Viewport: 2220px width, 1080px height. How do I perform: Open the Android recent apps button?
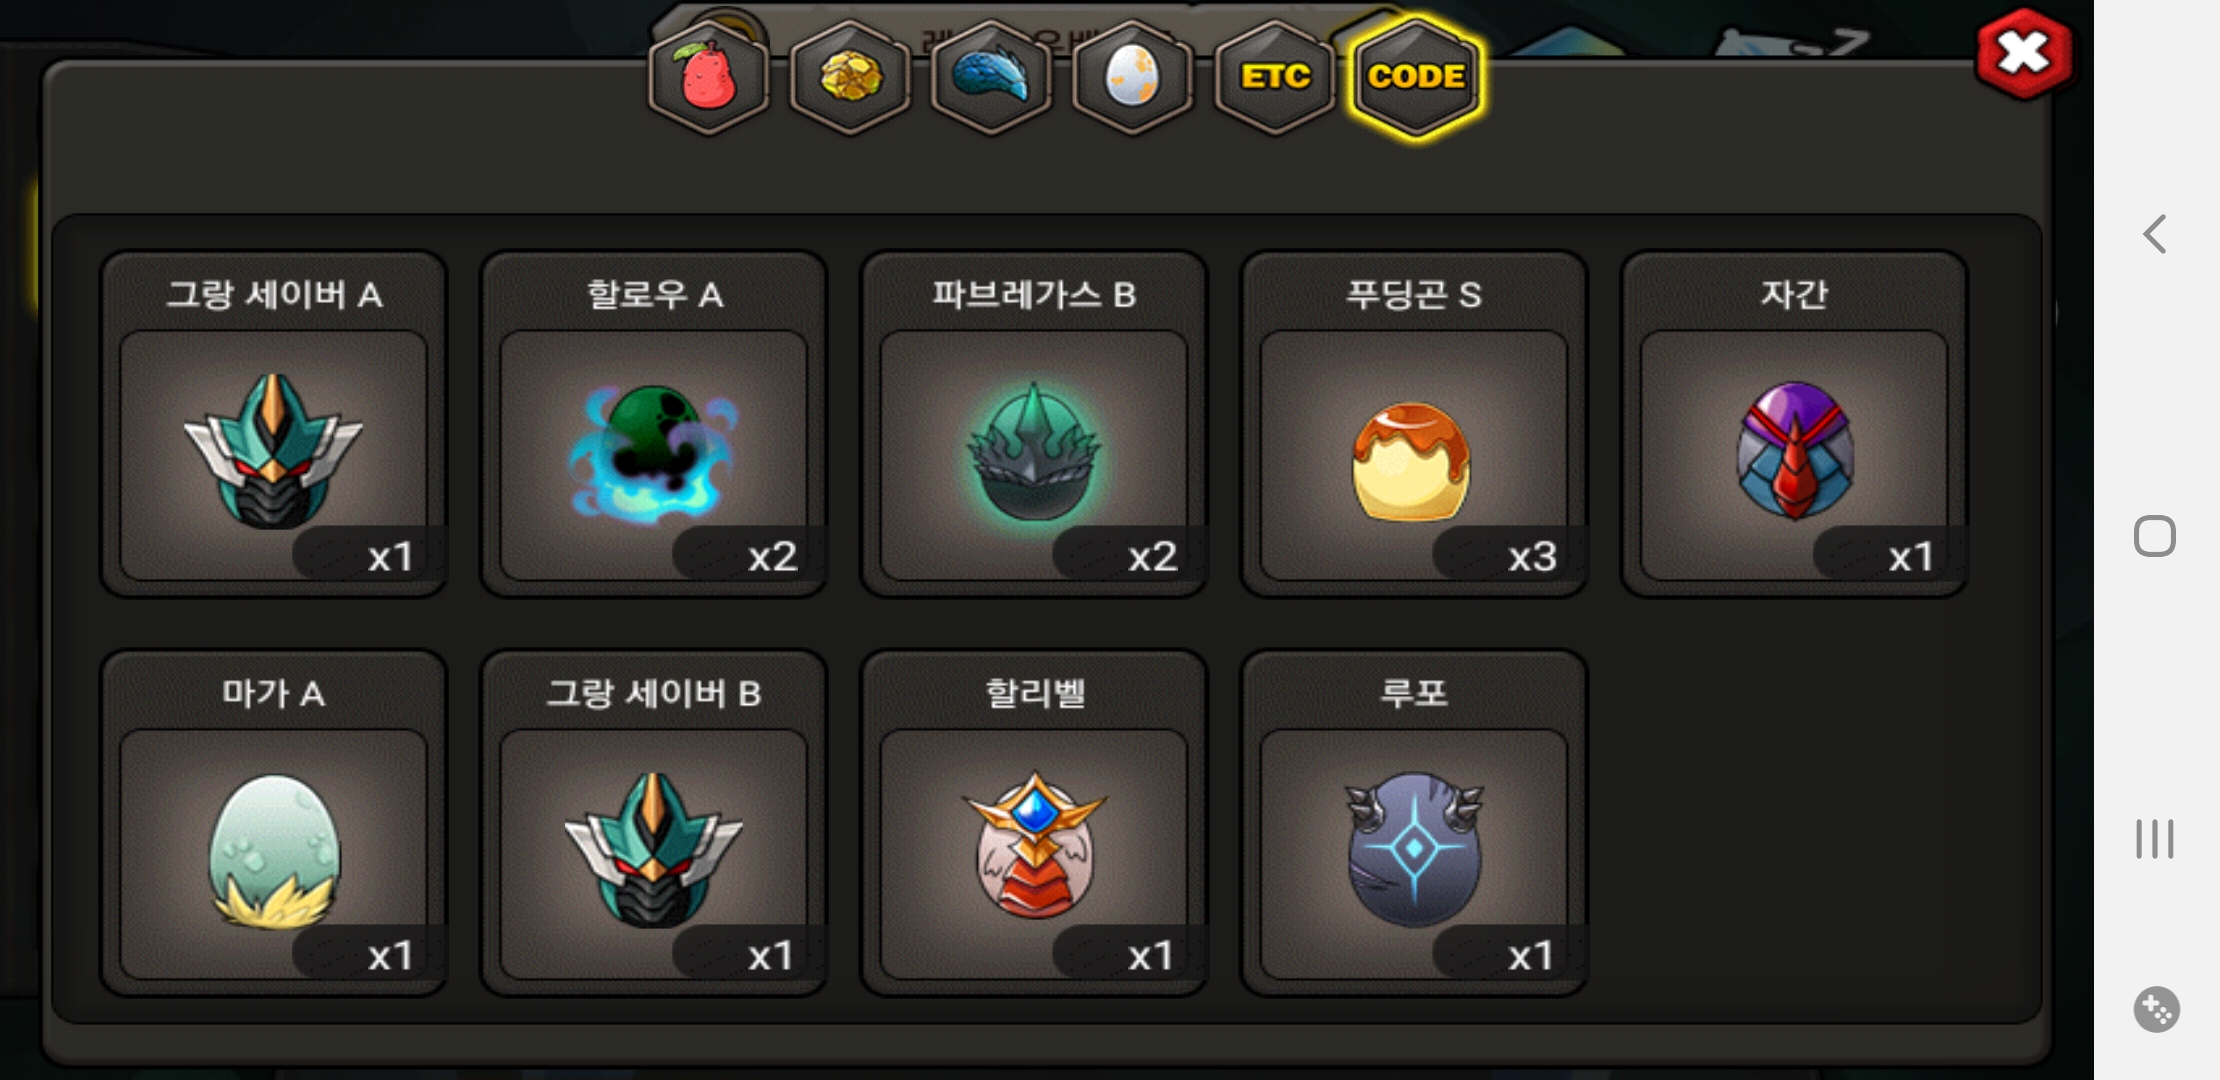2155,839
